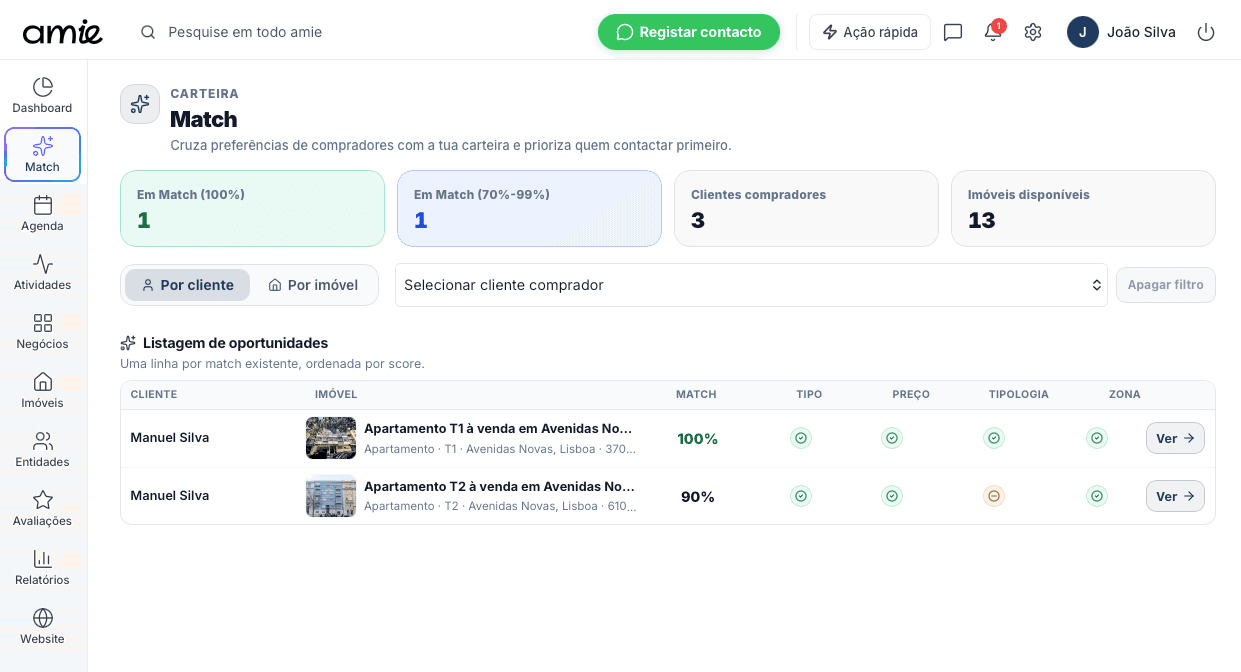Screen dimensions: 1241x672
Task: Open the Dashboard sidebar icon
Action: click(42, 96)
